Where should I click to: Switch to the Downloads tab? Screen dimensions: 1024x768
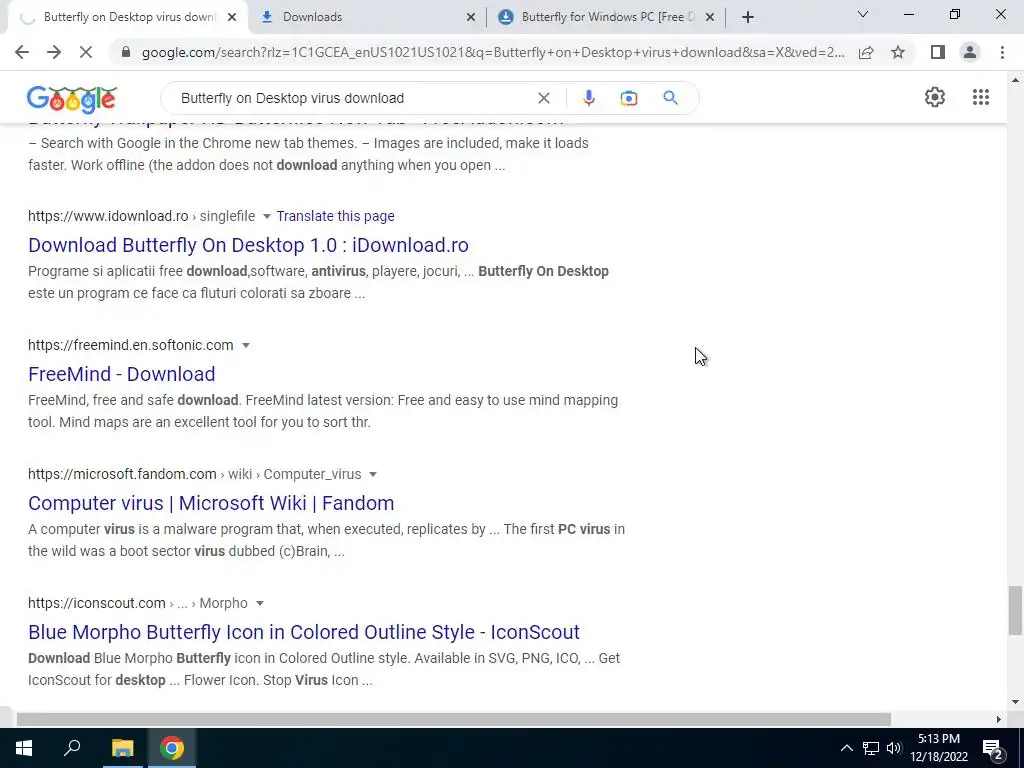[x=368, y=17]
